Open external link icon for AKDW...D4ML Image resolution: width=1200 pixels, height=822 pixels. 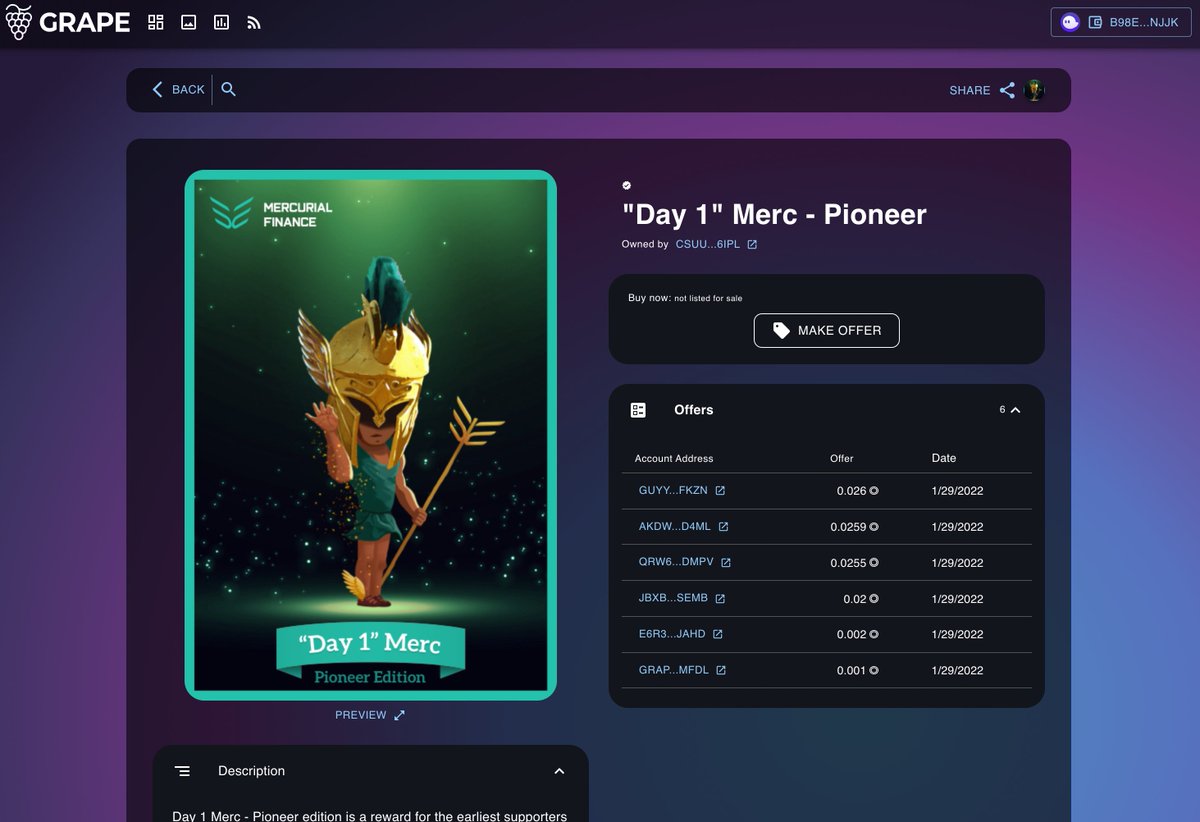click(x=723, y=527)
